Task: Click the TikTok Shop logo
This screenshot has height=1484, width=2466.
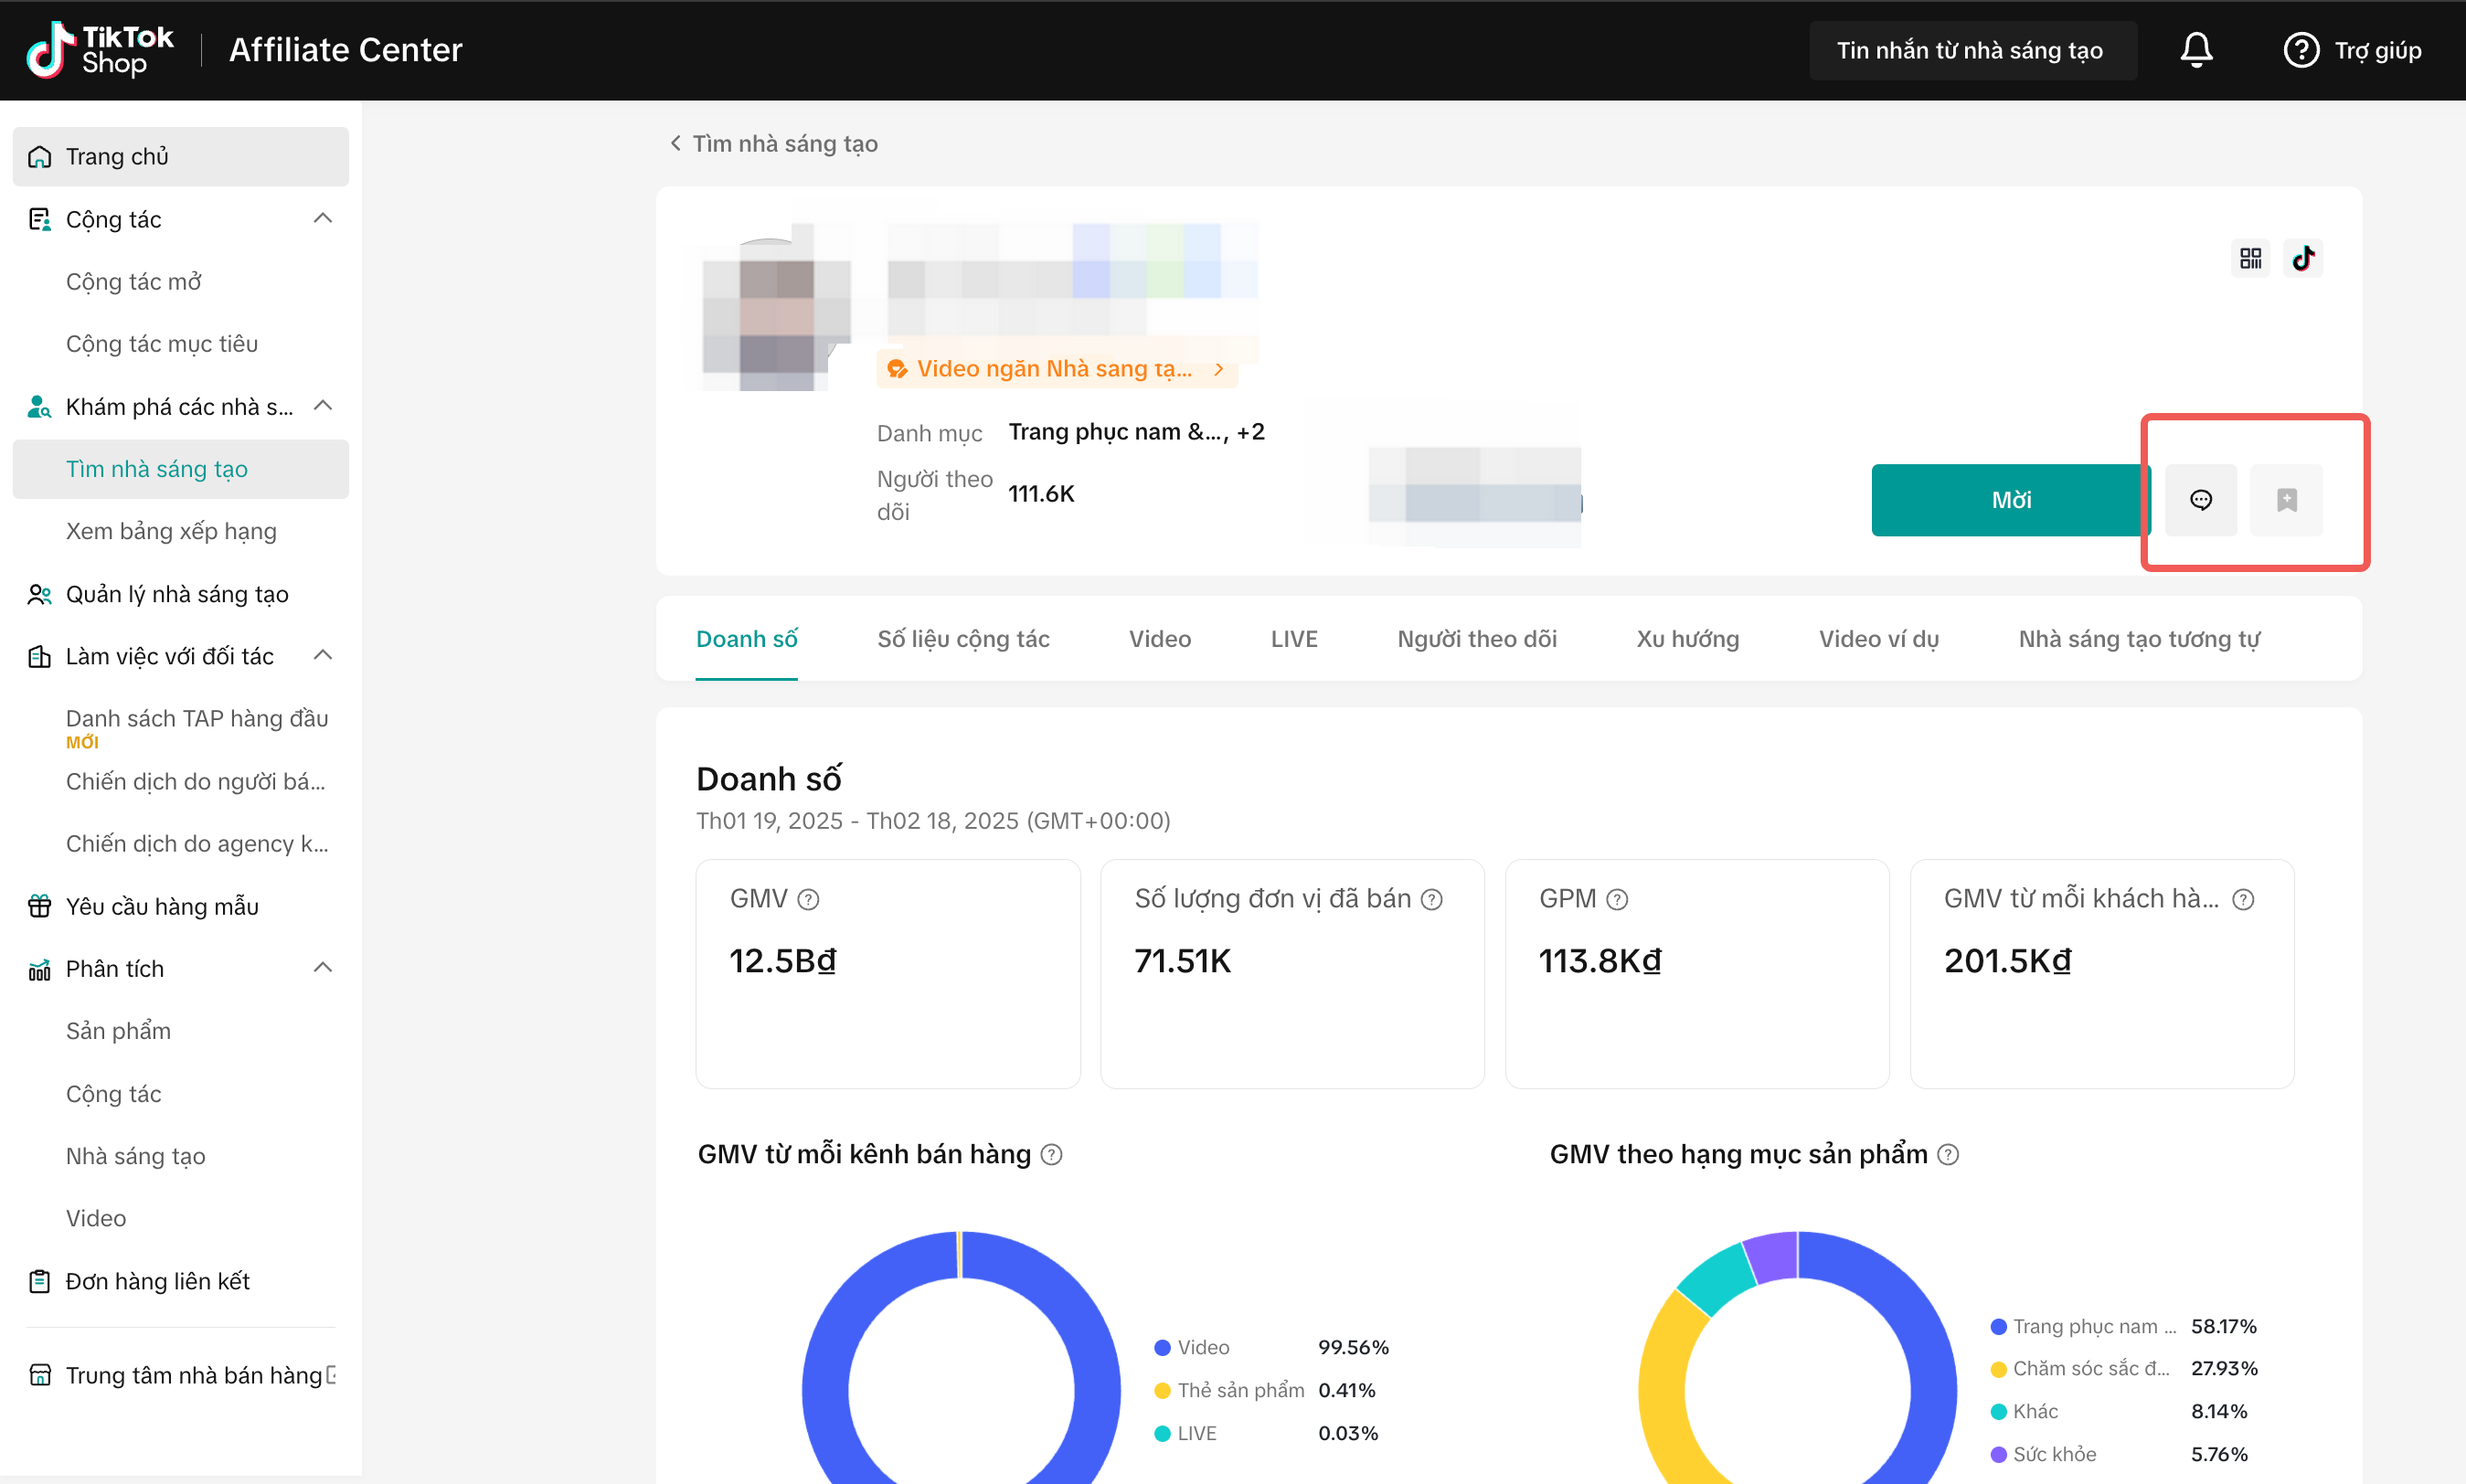Action: click(x=100, y=50)
